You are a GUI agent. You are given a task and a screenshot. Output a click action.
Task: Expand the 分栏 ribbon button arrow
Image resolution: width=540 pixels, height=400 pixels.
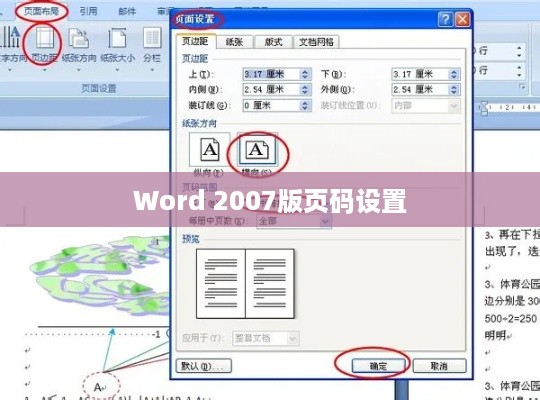152,70
